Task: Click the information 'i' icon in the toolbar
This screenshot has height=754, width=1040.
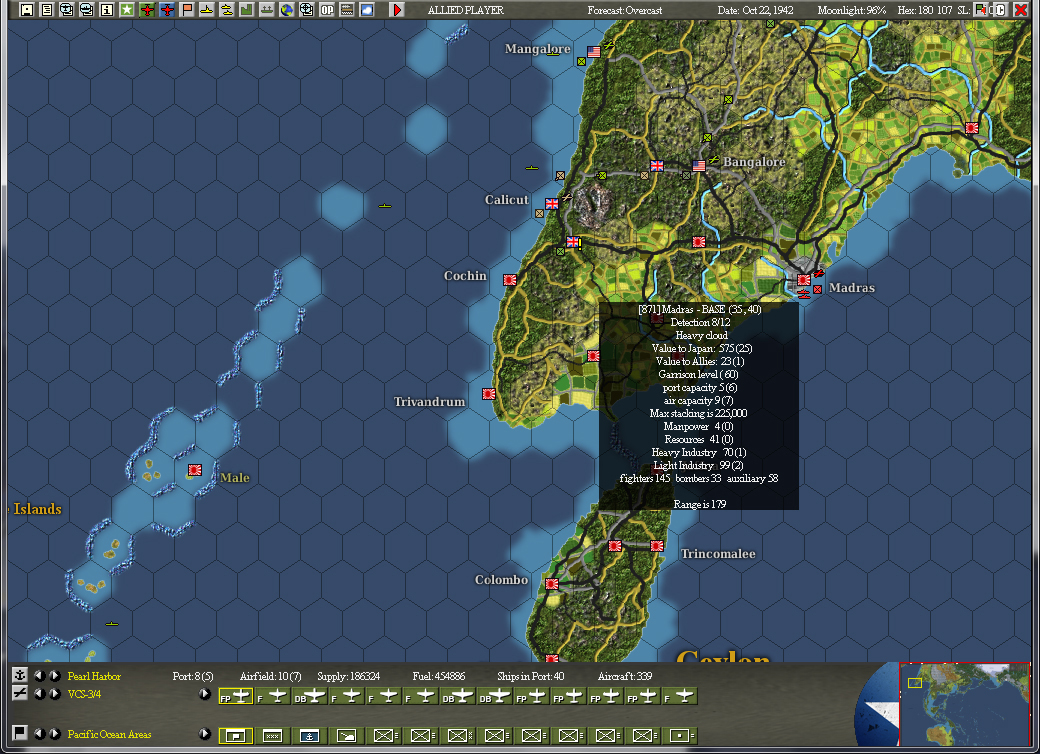Action: point(106,9)
